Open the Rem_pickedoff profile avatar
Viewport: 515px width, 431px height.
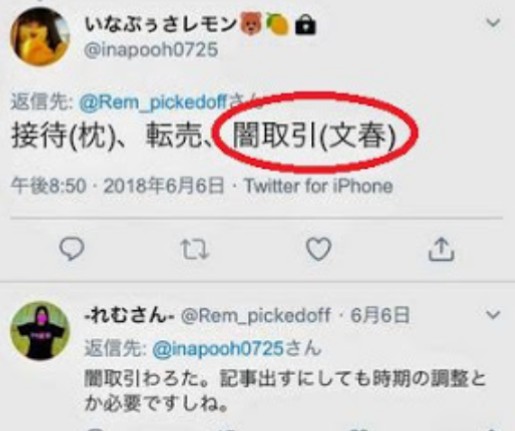coord(40,331)
